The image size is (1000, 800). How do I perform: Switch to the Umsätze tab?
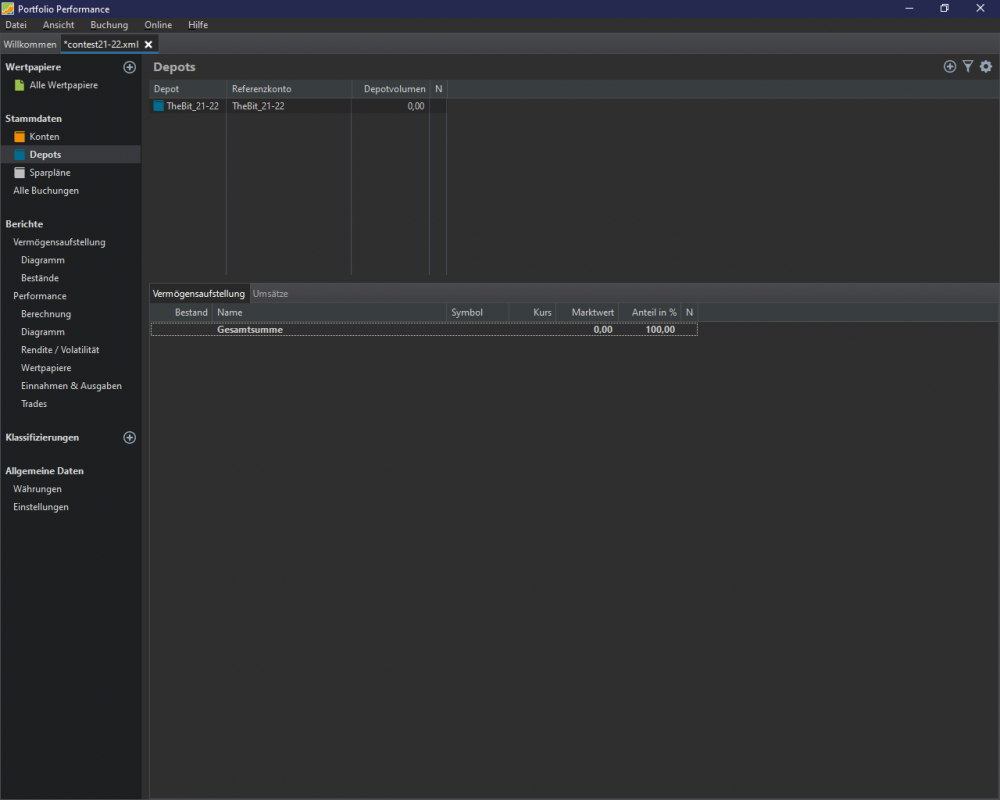(270, 294)
